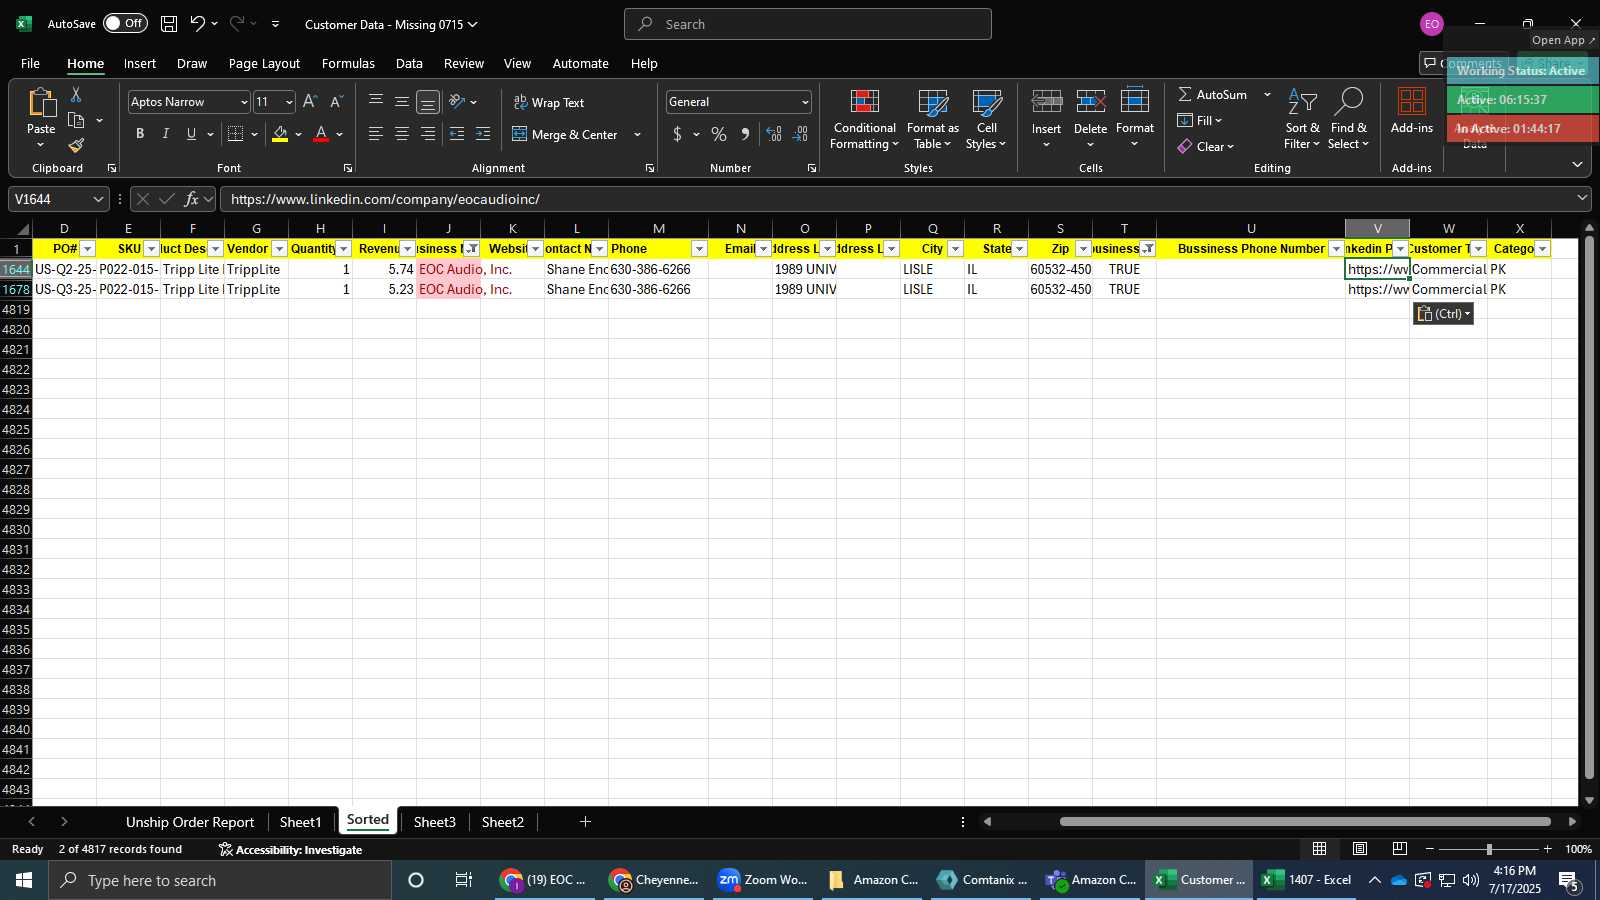
Task: Click the Increase Indent icon
Action: [483, 134]
